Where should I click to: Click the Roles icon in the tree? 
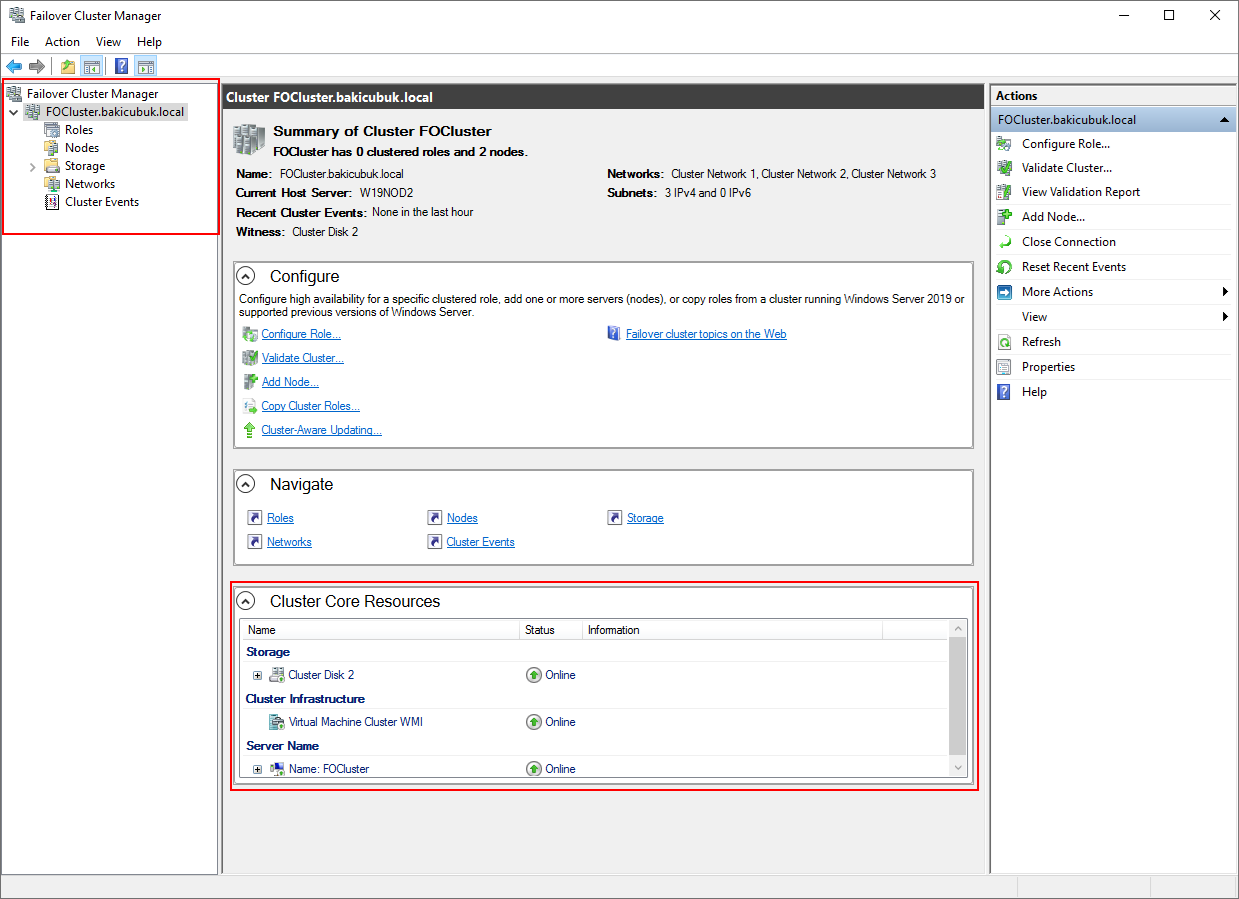click(52, 130)
